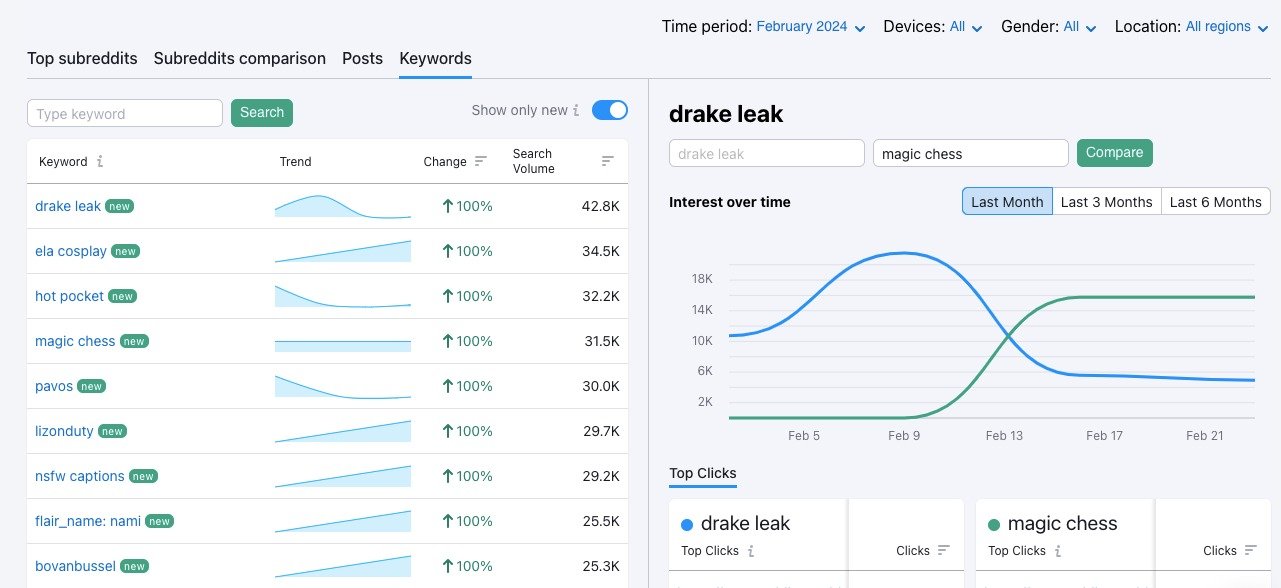Click the magic chess comparison input field

[x=970, y=152]
